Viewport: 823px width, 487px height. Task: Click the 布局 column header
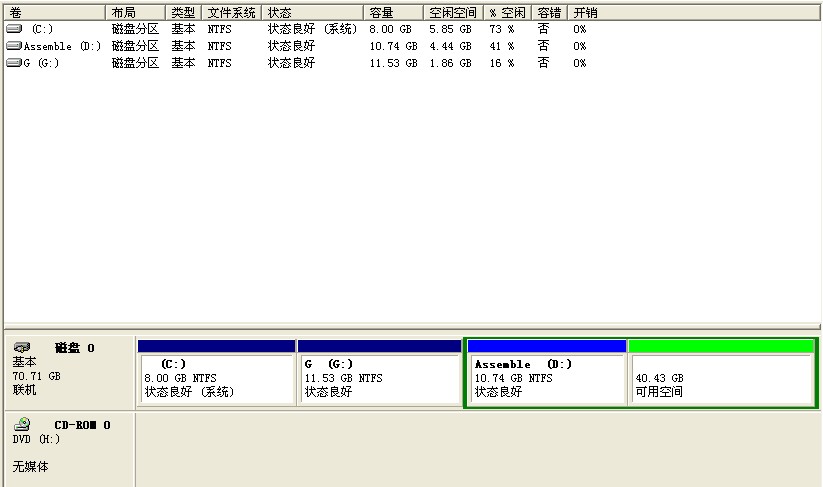pos(135,13)
